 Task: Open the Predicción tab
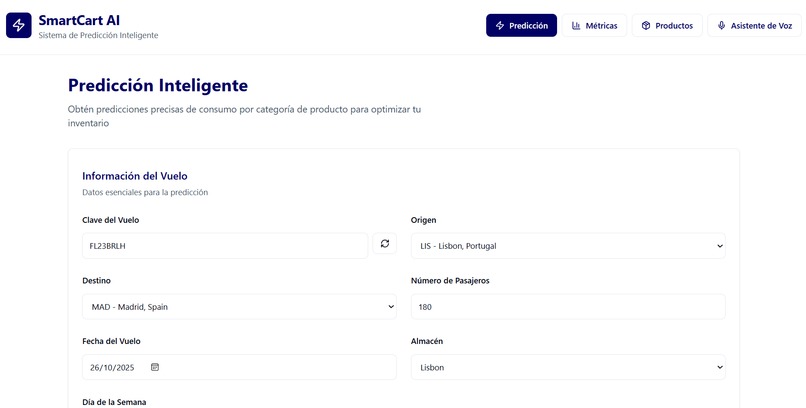521,25
